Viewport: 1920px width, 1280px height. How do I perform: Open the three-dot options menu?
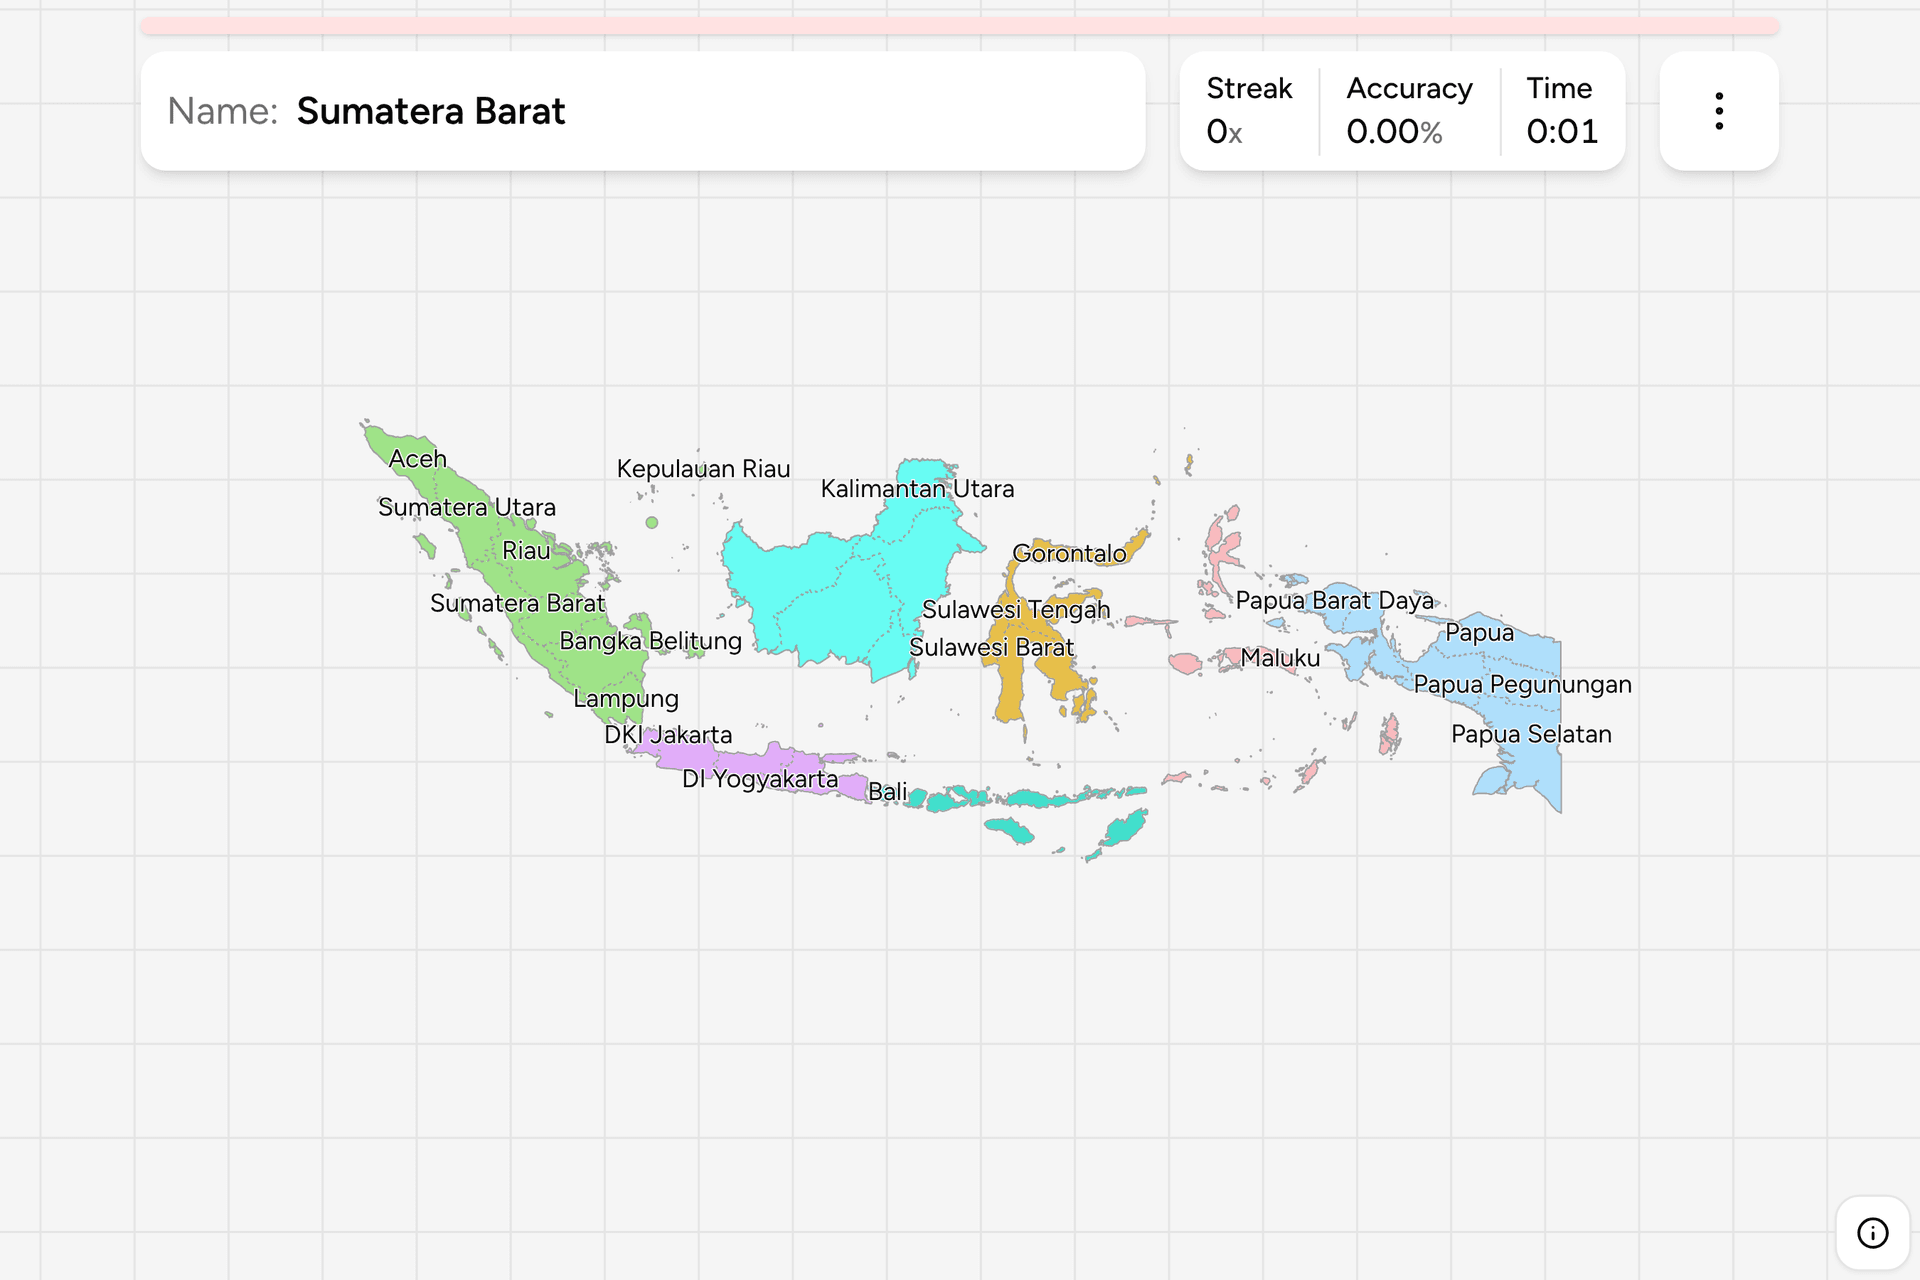pyautogui.click(x=1719, y=111)
